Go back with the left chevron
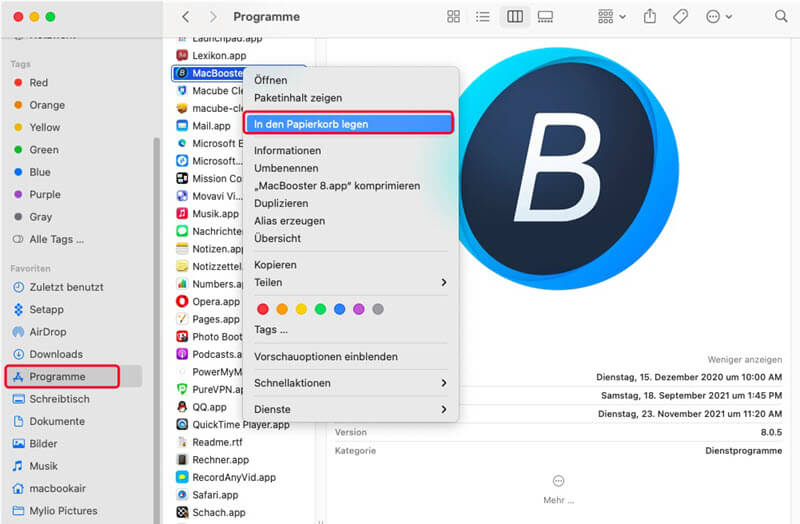Screen dimensions: 800x524 click(x=186, y=17)
